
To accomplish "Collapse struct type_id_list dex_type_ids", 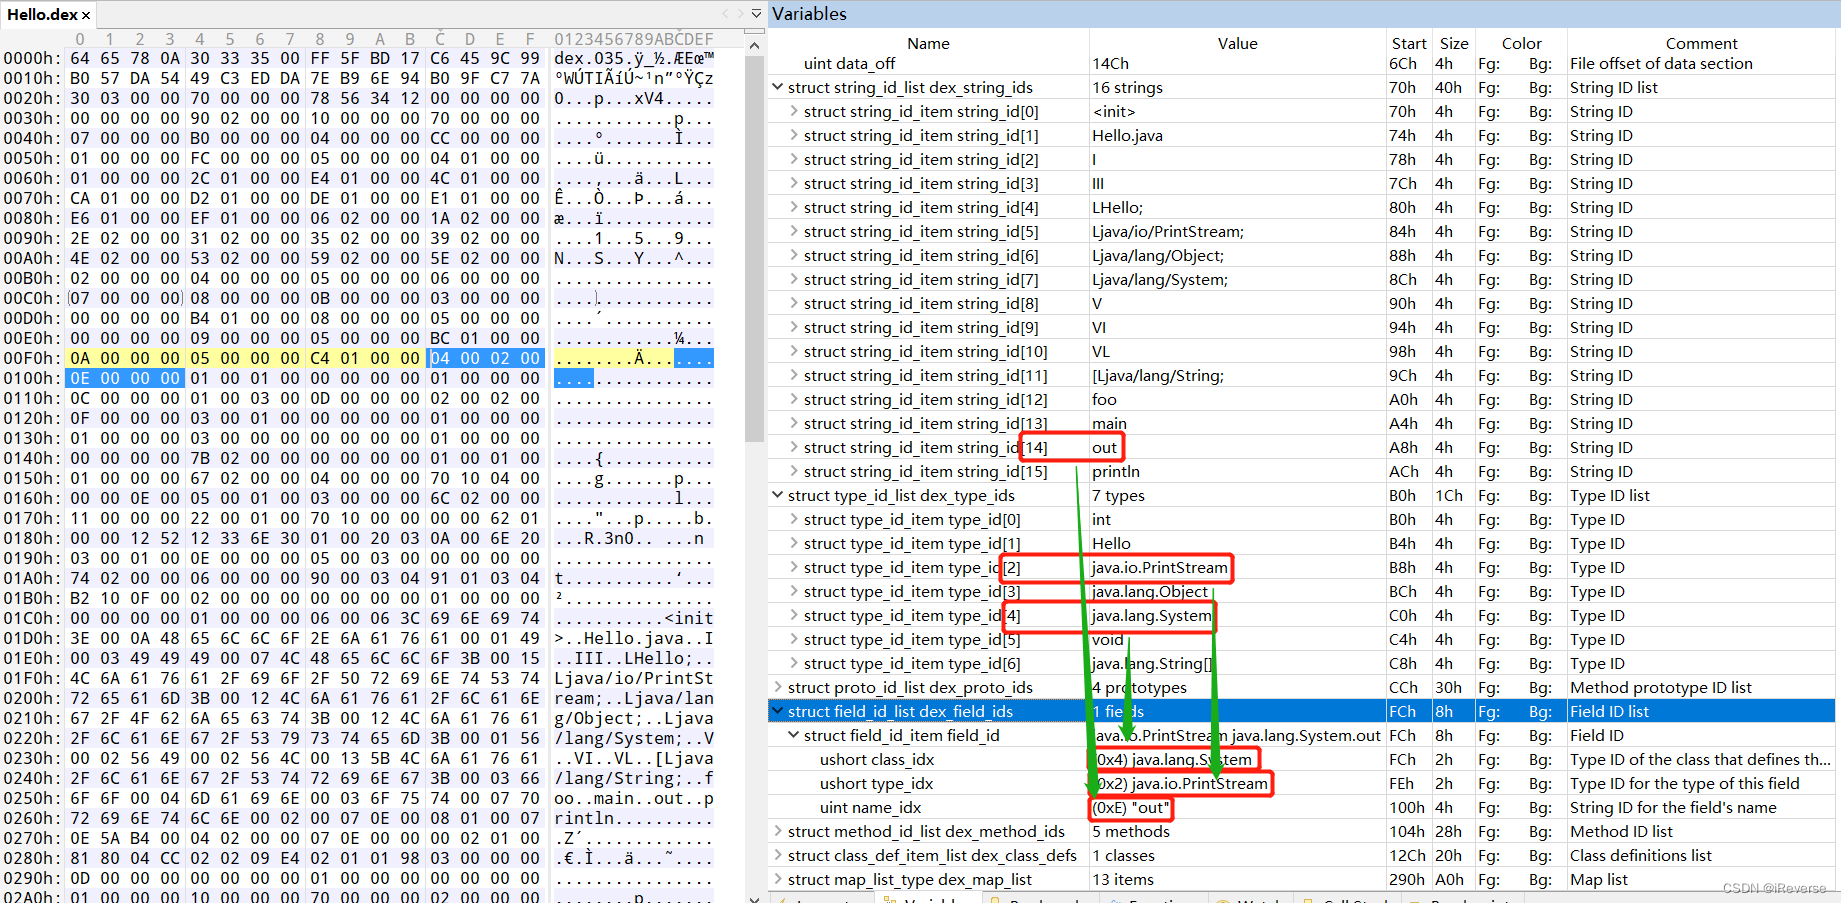I will coord(777,495).
